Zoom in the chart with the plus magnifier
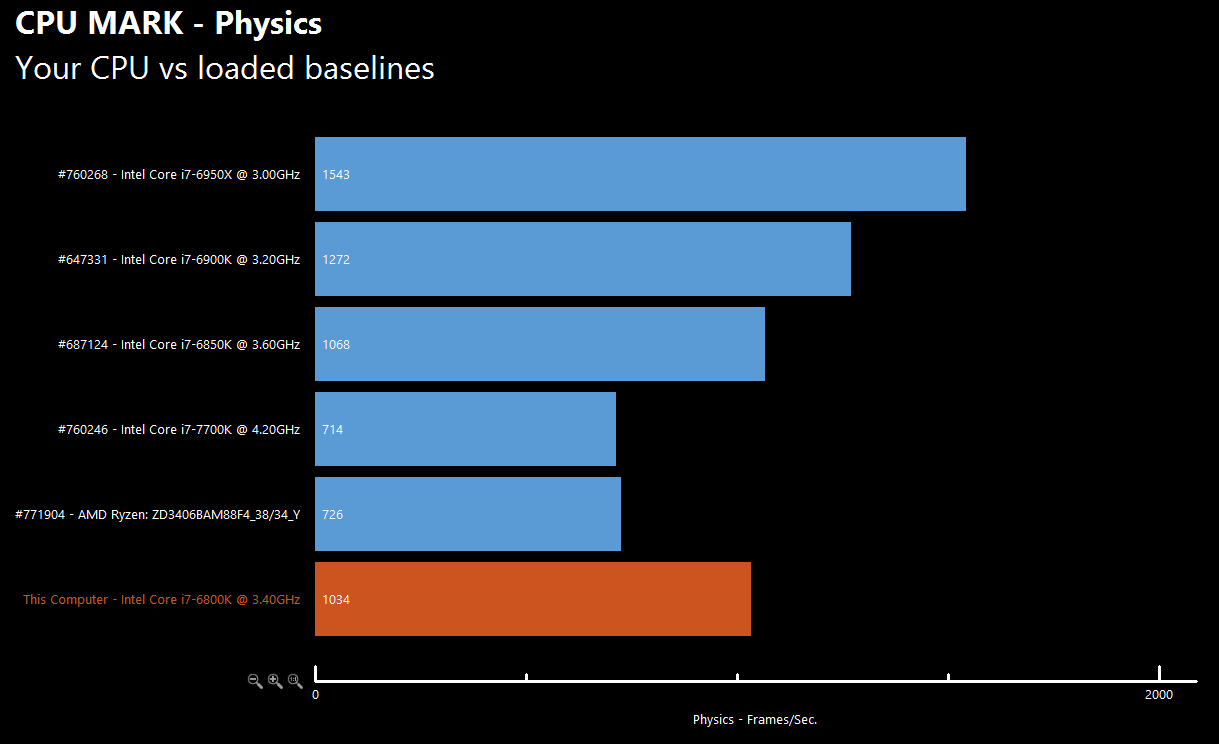 275,681
